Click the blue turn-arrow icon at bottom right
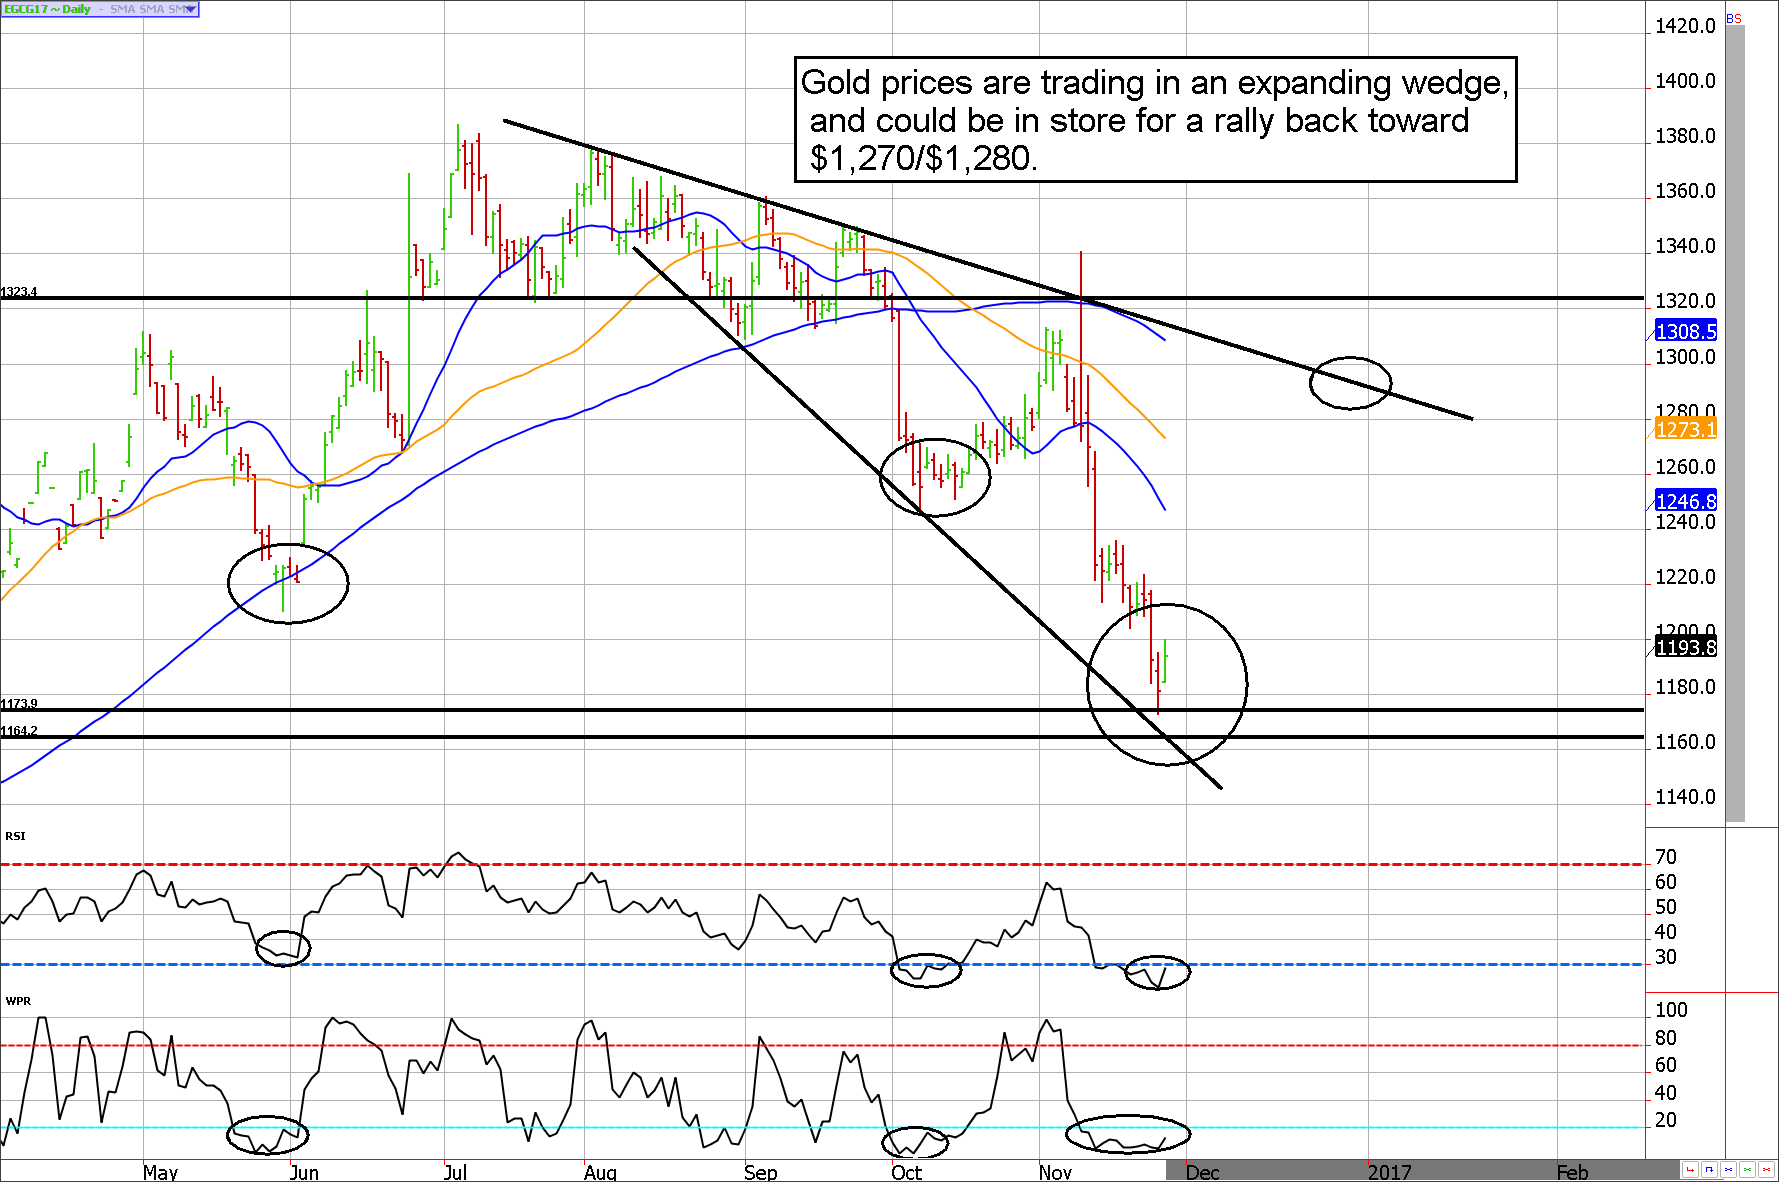The image size is (1779, 1182). point(1709,1169)
